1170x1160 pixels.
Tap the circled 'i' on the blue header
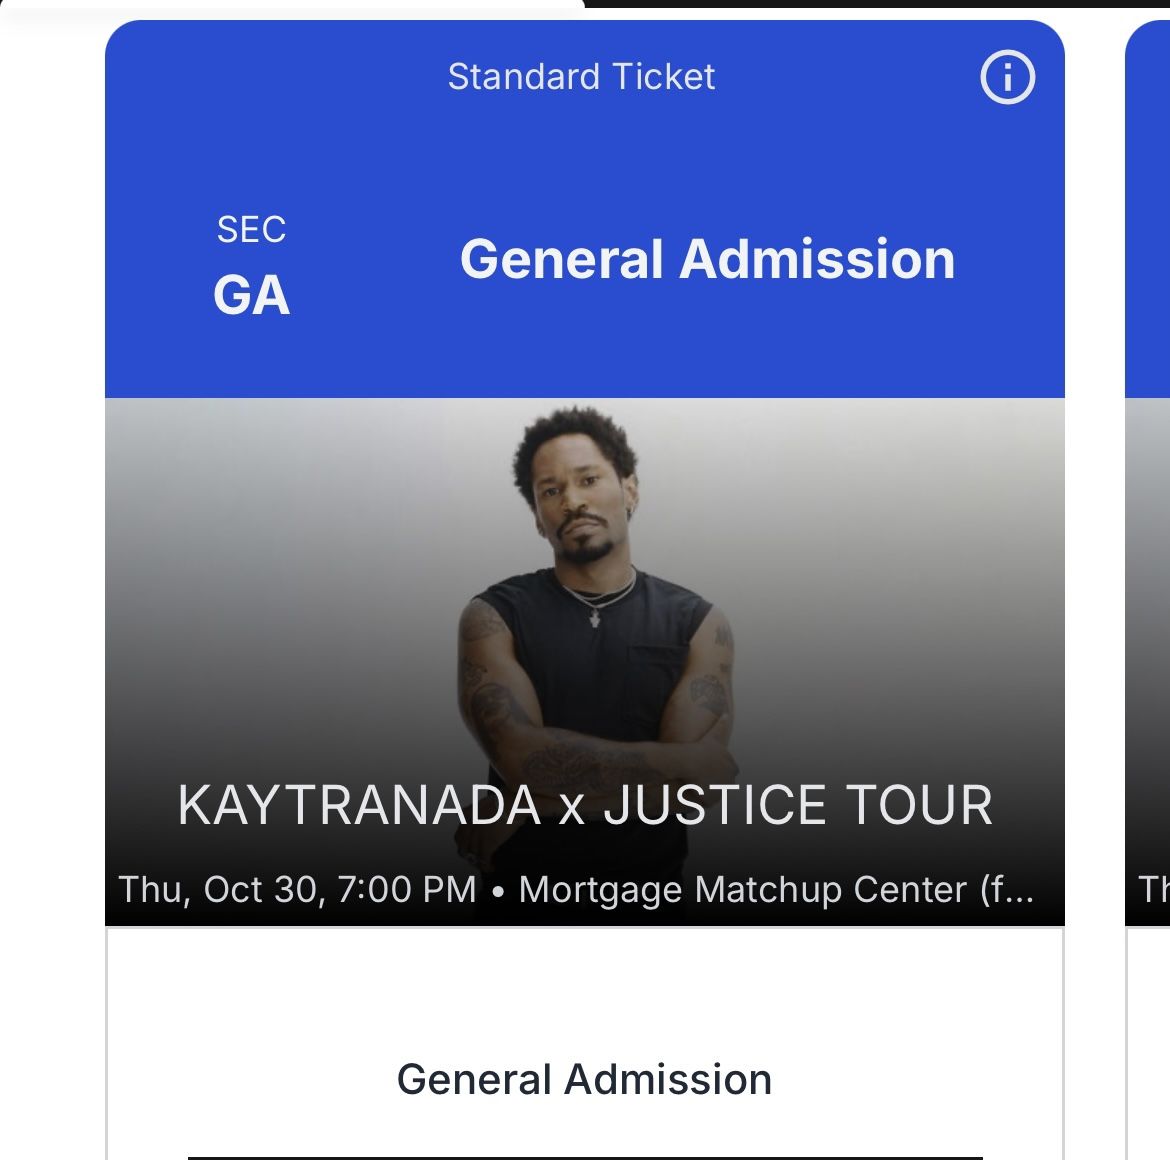pos(1006,77)
